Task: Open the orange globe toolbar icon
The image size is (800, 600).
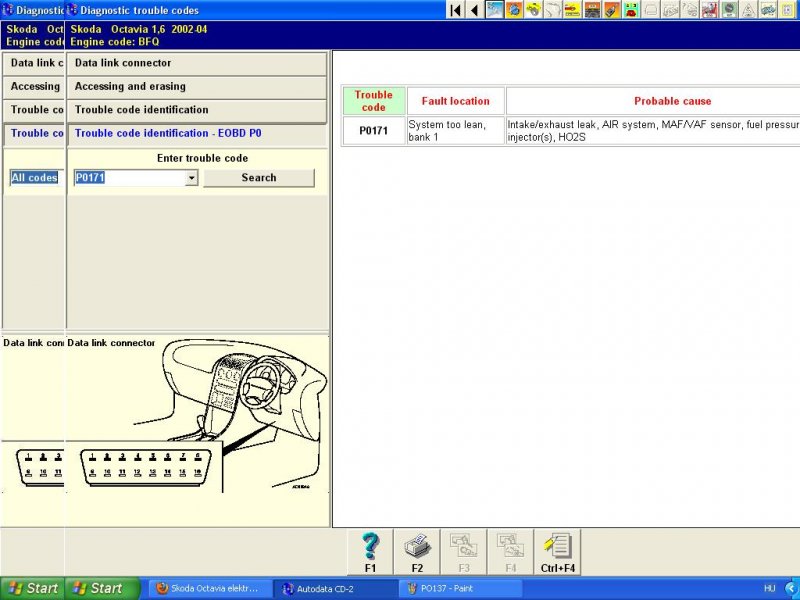Action: pos(514,10)
